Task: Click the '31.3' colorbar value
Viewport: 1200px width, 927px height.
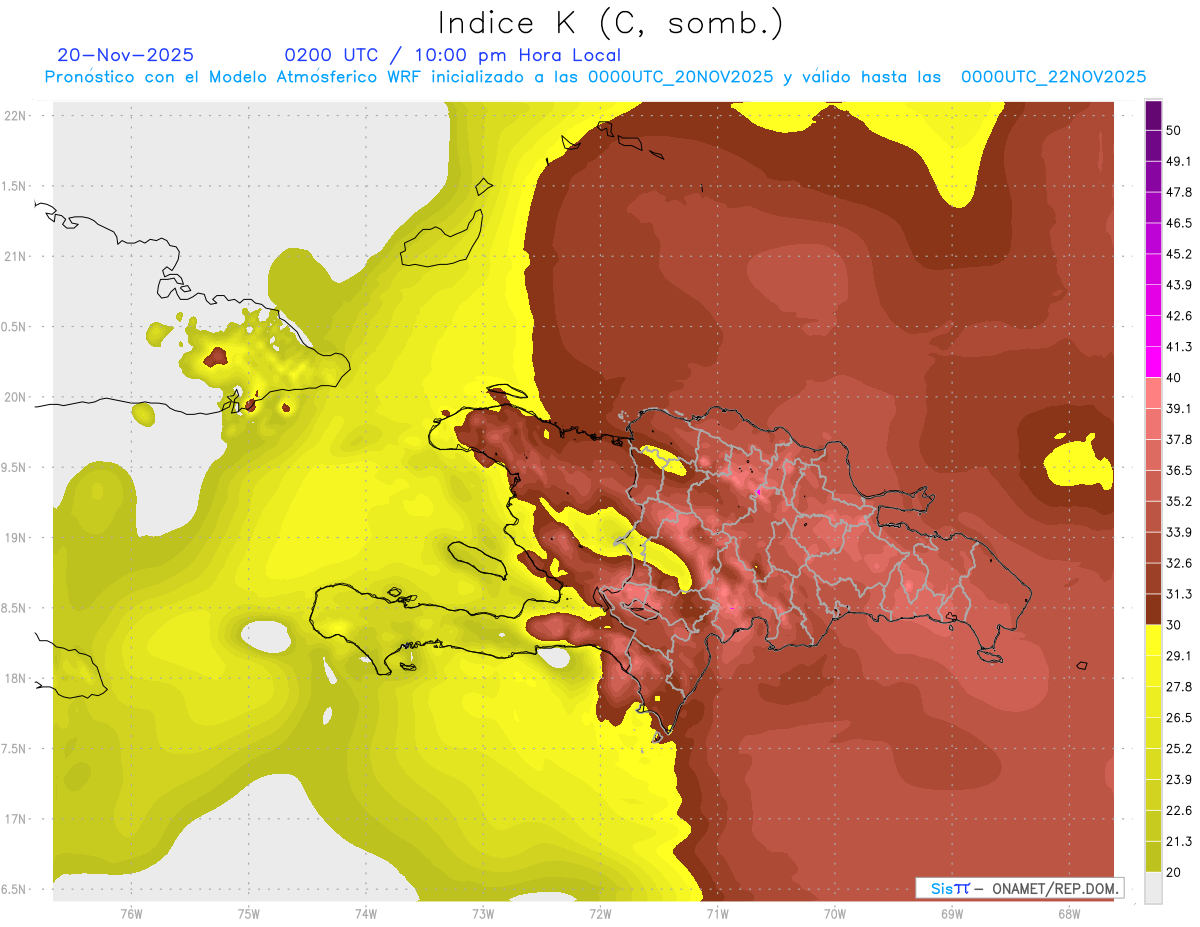Action: pyautogui.click(x=1180, y=594)
